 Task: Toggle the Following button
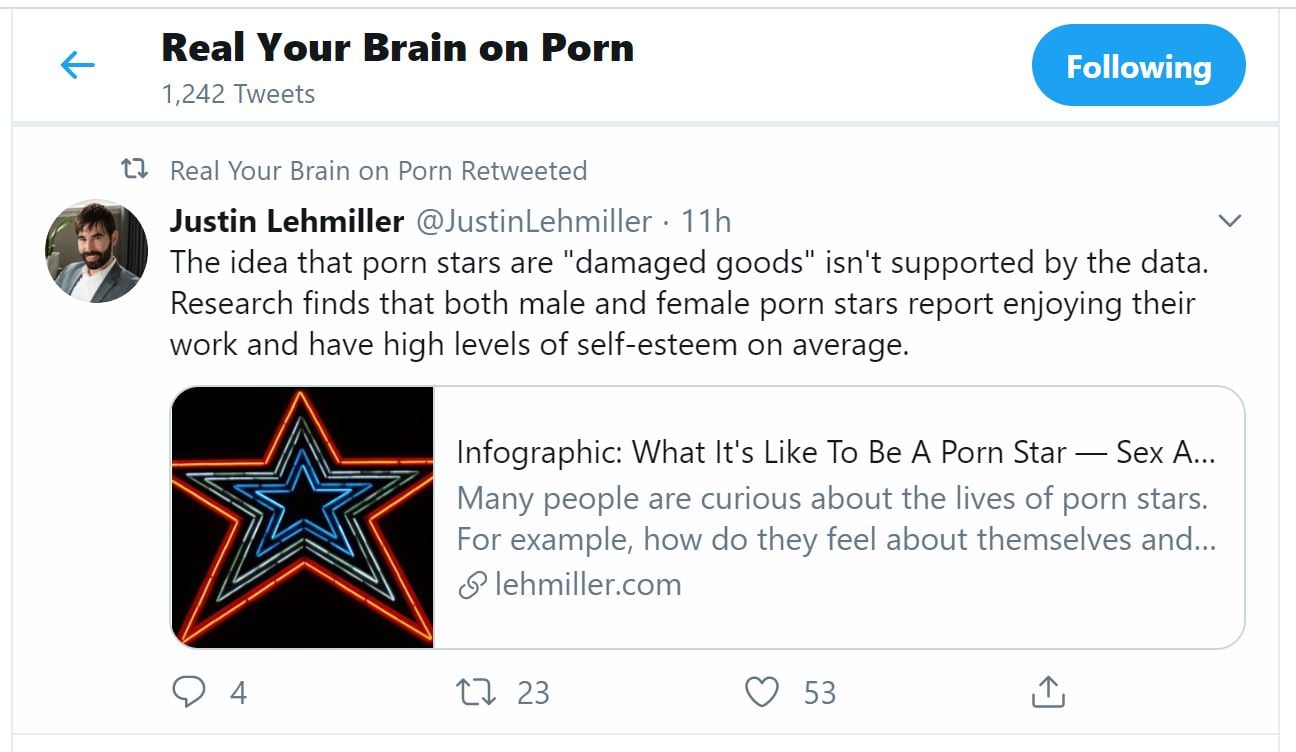pos(1138,66)
